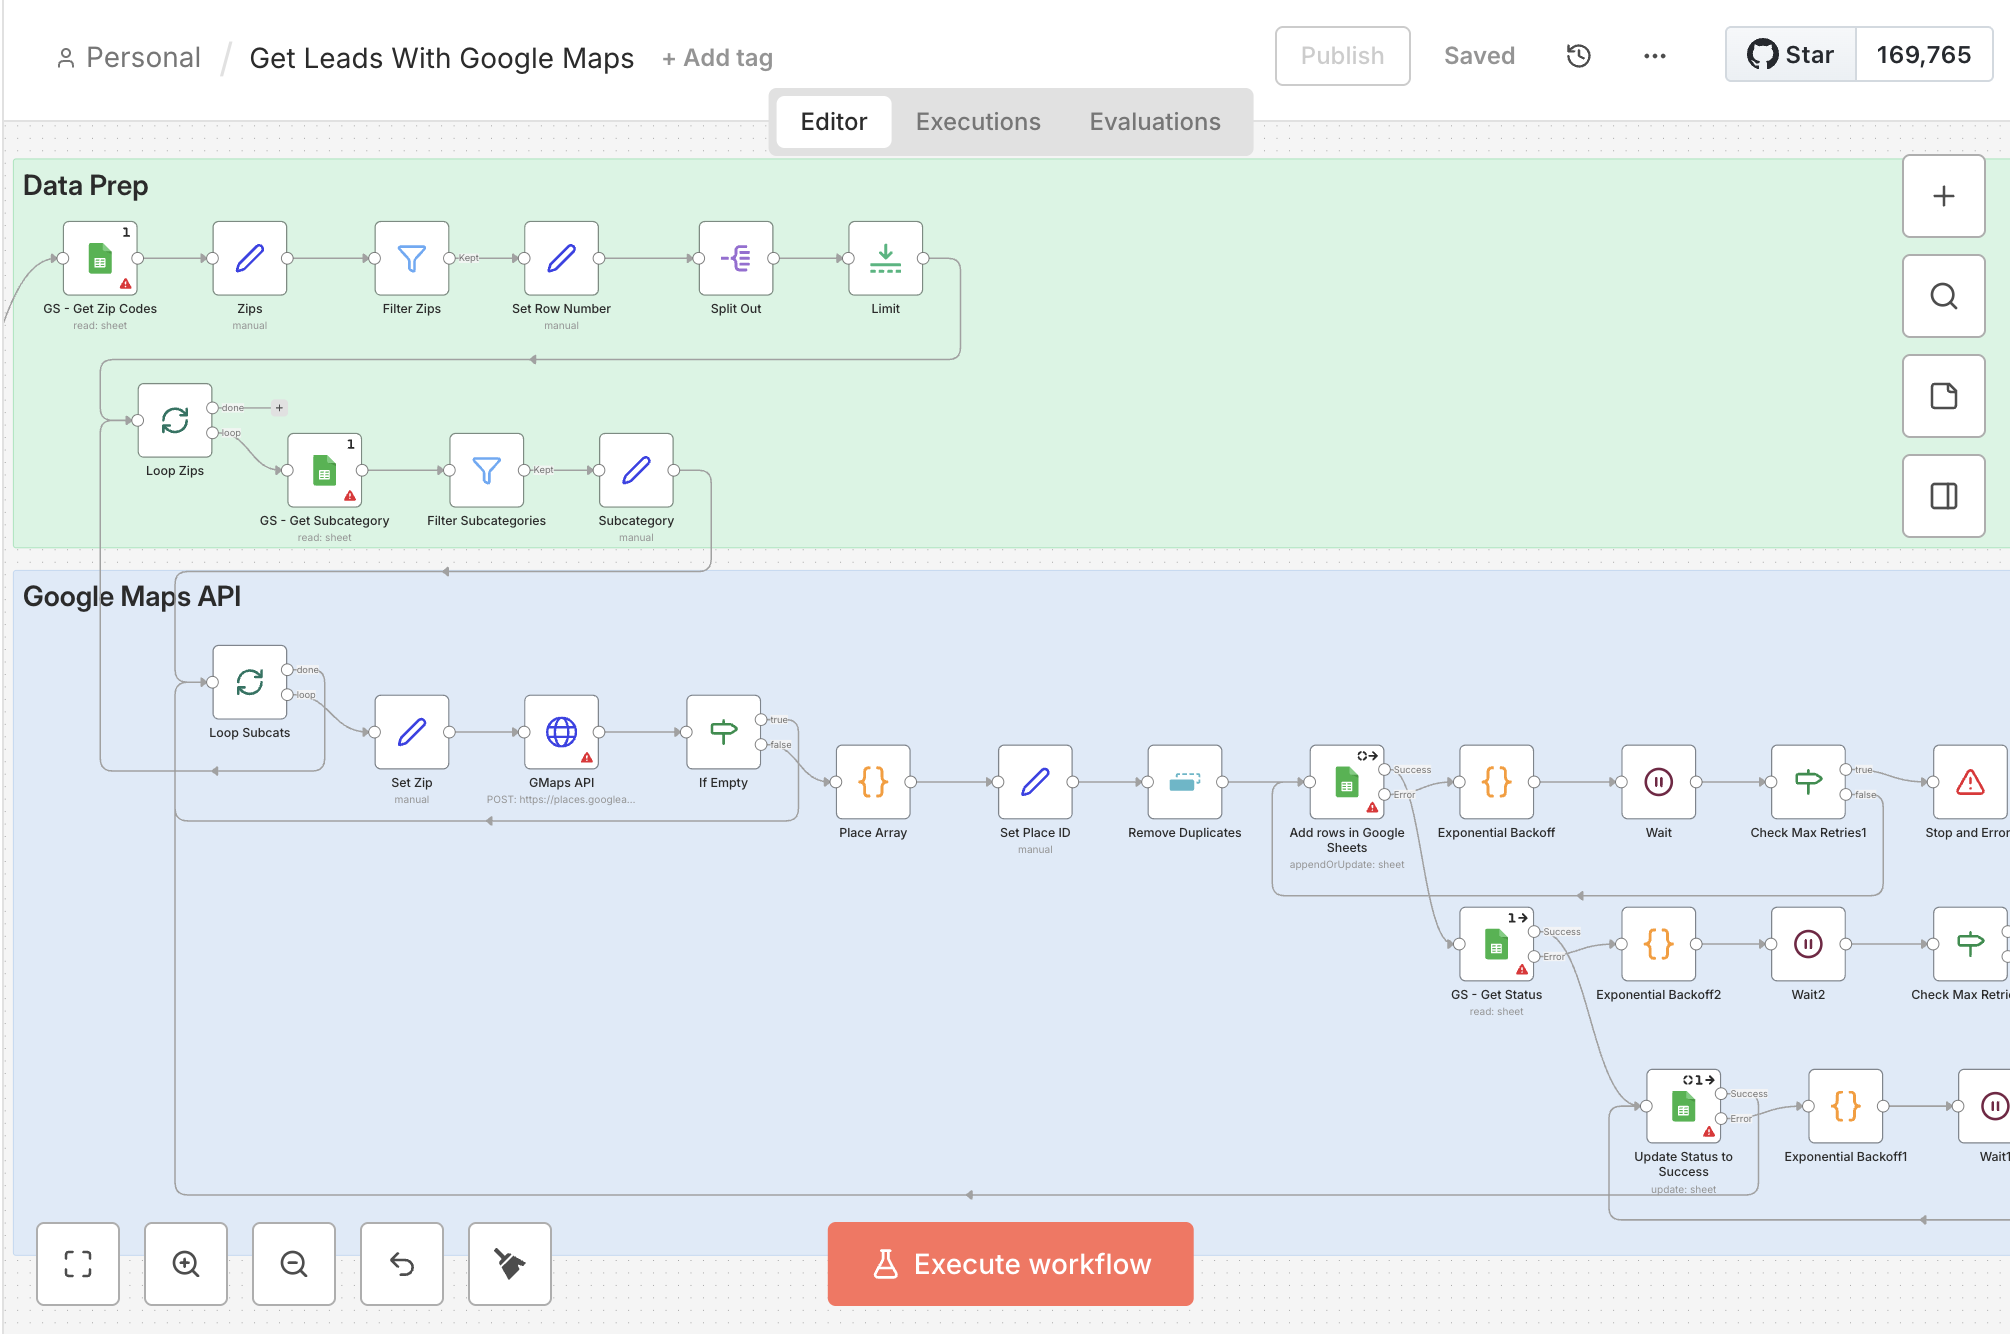This screenshot has height=1334, width=2010.
Task: Select the Place Array code node
Action: (x=873, y=782)
